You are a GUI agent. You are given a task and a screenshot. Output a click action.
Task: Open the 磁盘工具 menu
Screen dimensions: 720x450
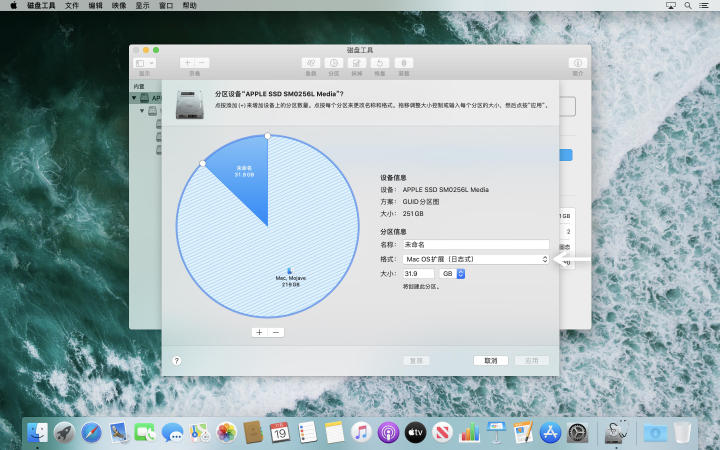(x=41, y=6)
